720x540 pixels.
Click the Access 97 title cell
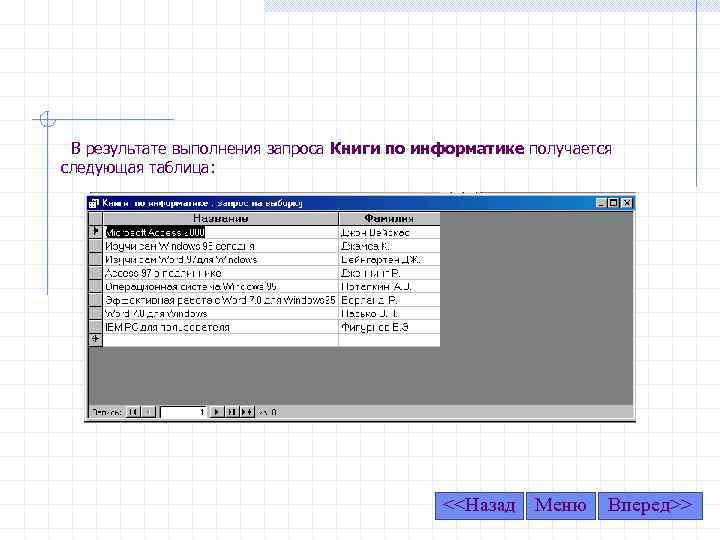(x=221, y=273)
